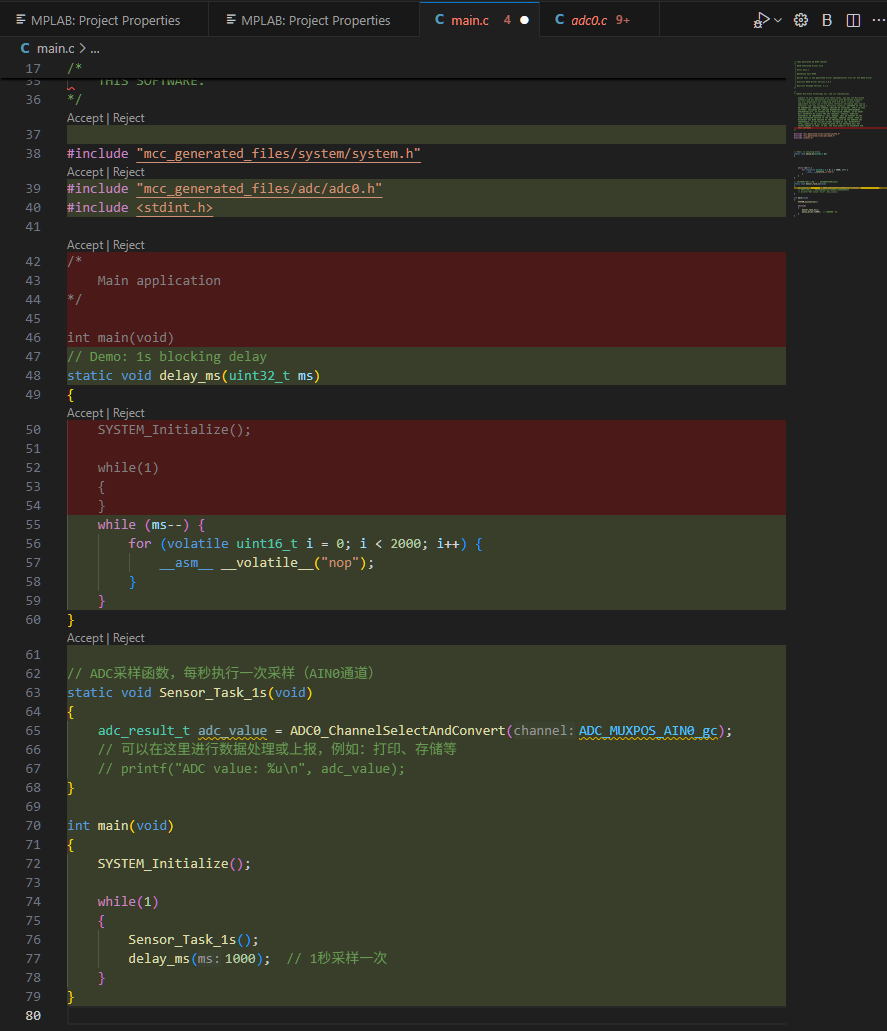Accept the change above line 61 Sensor_Task_1s block
Viewport: 887px width, 1031px height.
85,638
